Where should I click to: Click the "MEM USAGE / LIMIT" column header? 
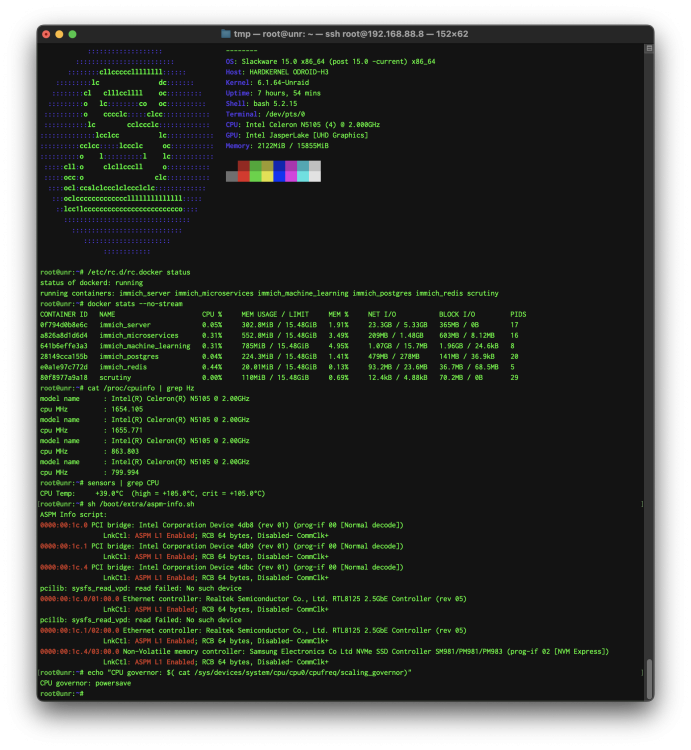(275, 314)
